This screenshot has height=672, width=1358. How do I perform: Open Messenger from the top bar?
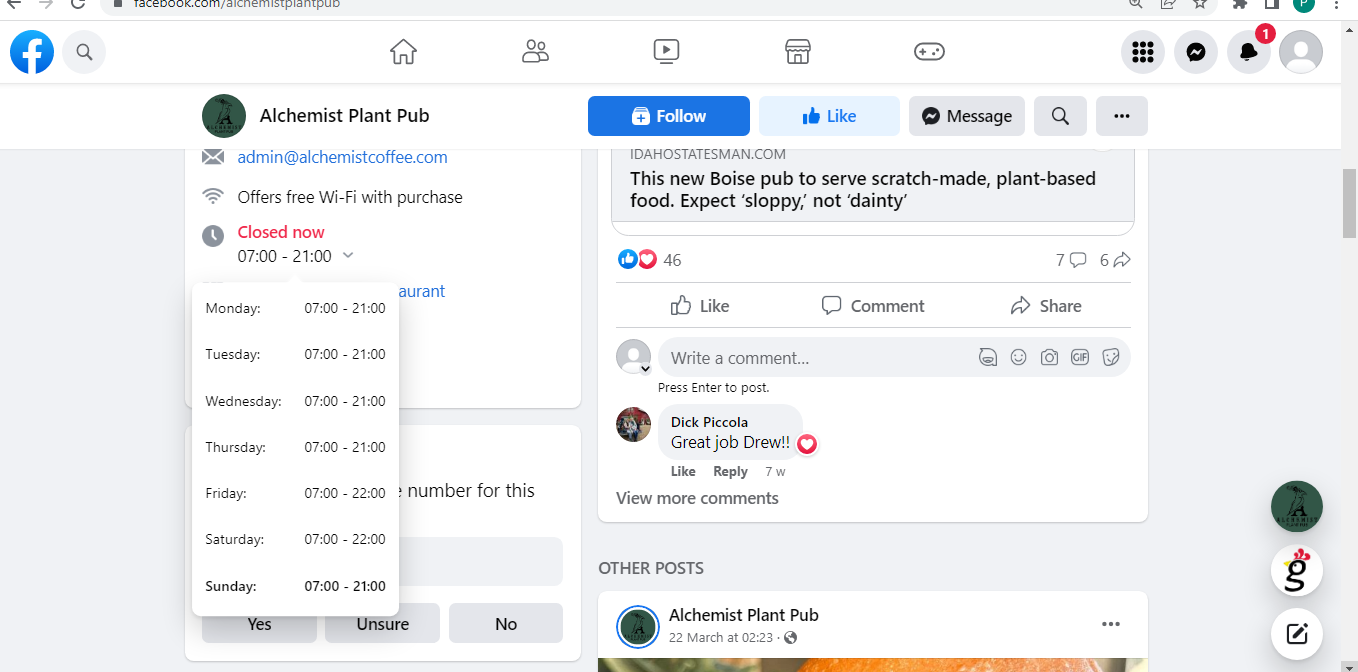[1196, 52]
